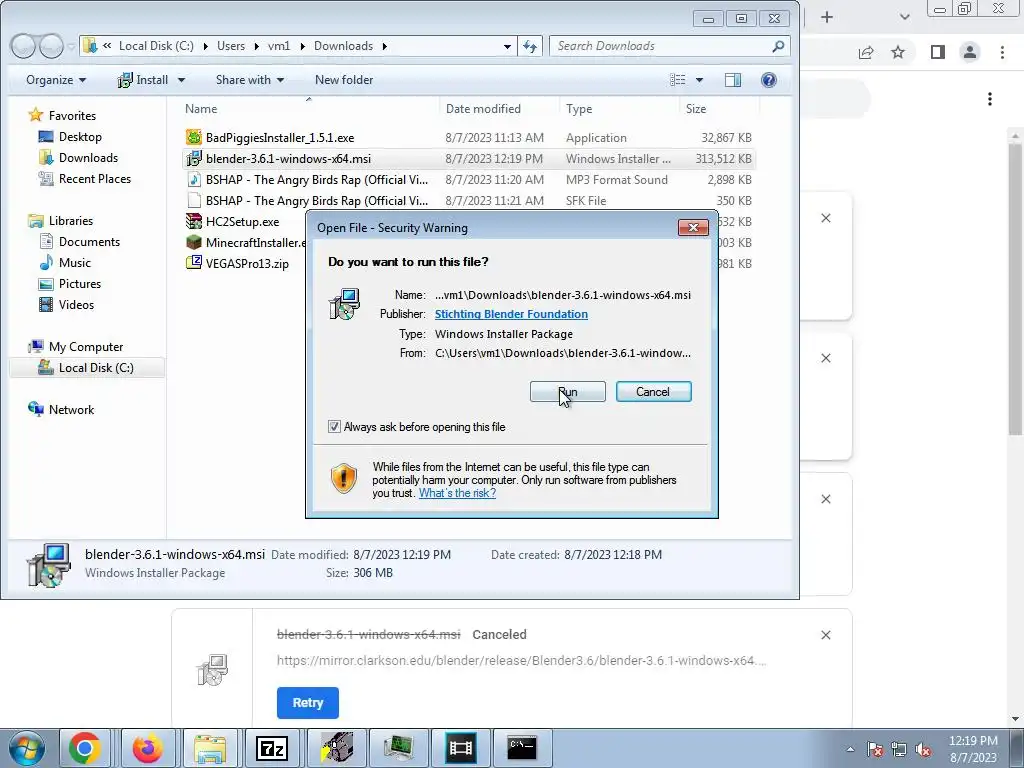Viewport: 1024px width, 768px height.
Task: Open the command prompt taskbar icon
Action: pos(522,748)
